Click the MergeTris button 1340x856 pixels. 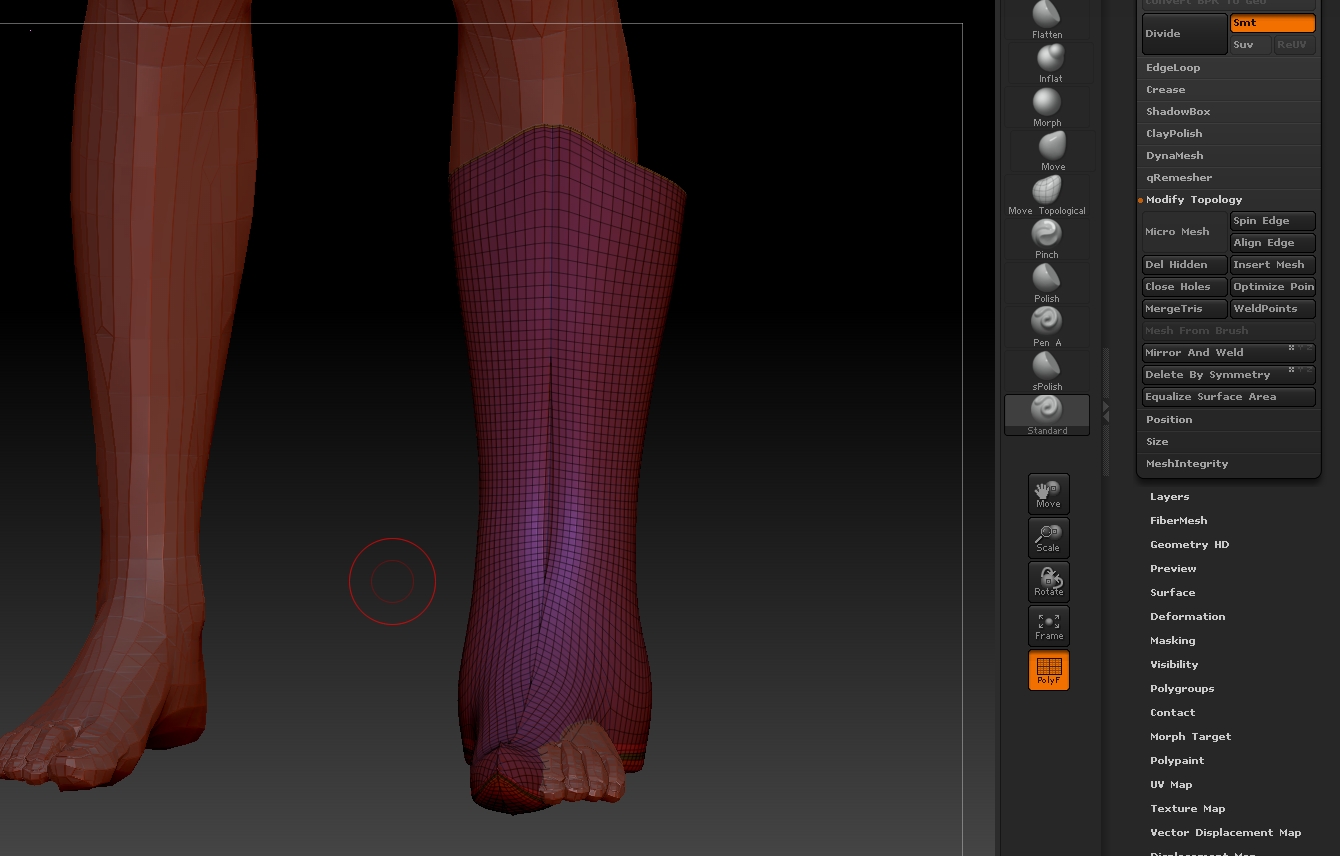(1185, 309)
